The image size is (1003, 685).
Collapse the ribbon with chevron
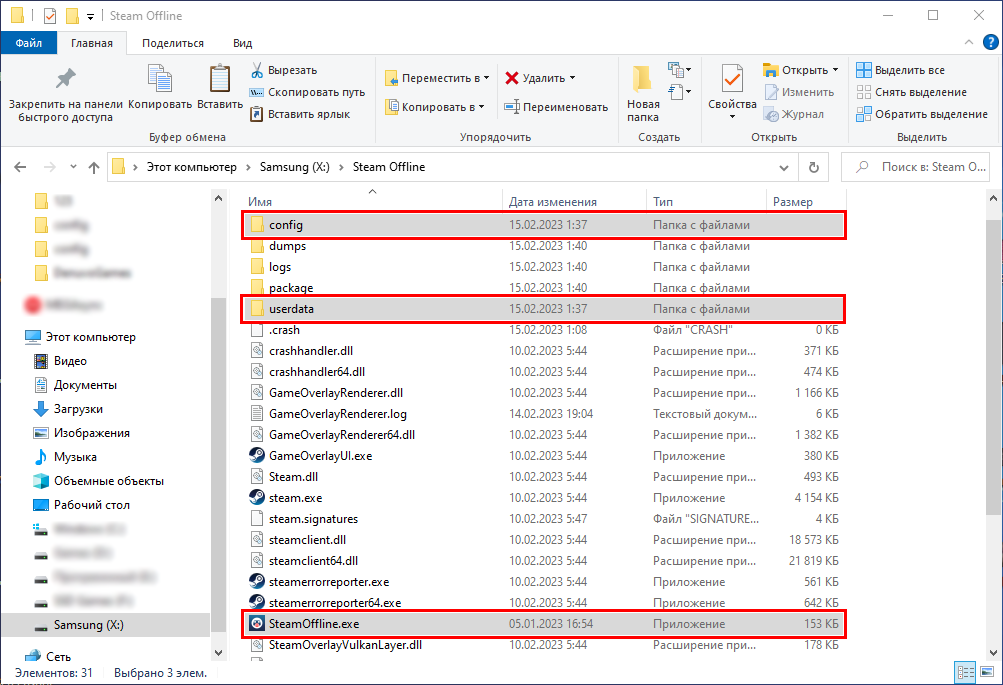(x=968, y=42)
